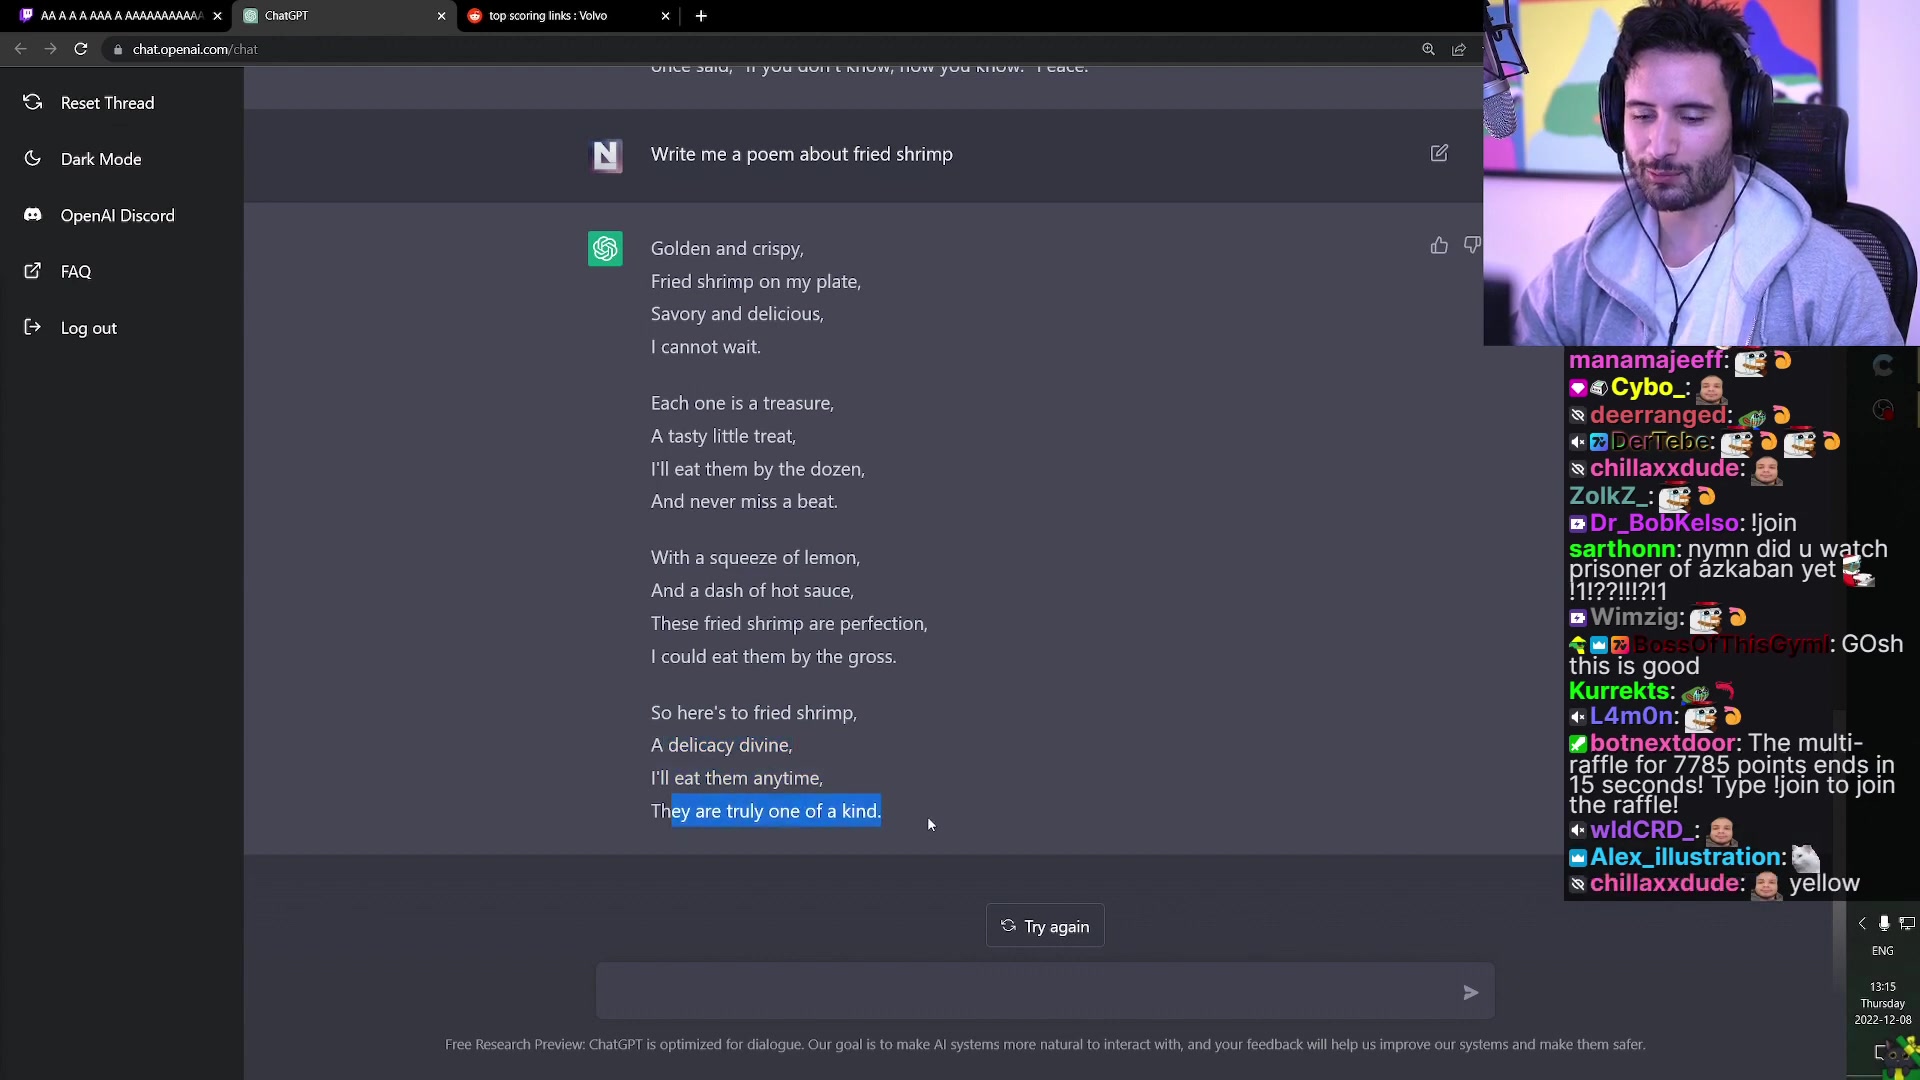1920x1080 pixels.
Task: Click the webcam overlay of streamer
Action: (1701, 172)
